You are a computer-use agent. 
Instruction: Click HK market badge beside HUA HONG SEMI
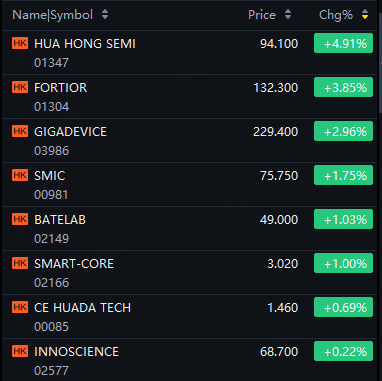[x=20, y=43]
